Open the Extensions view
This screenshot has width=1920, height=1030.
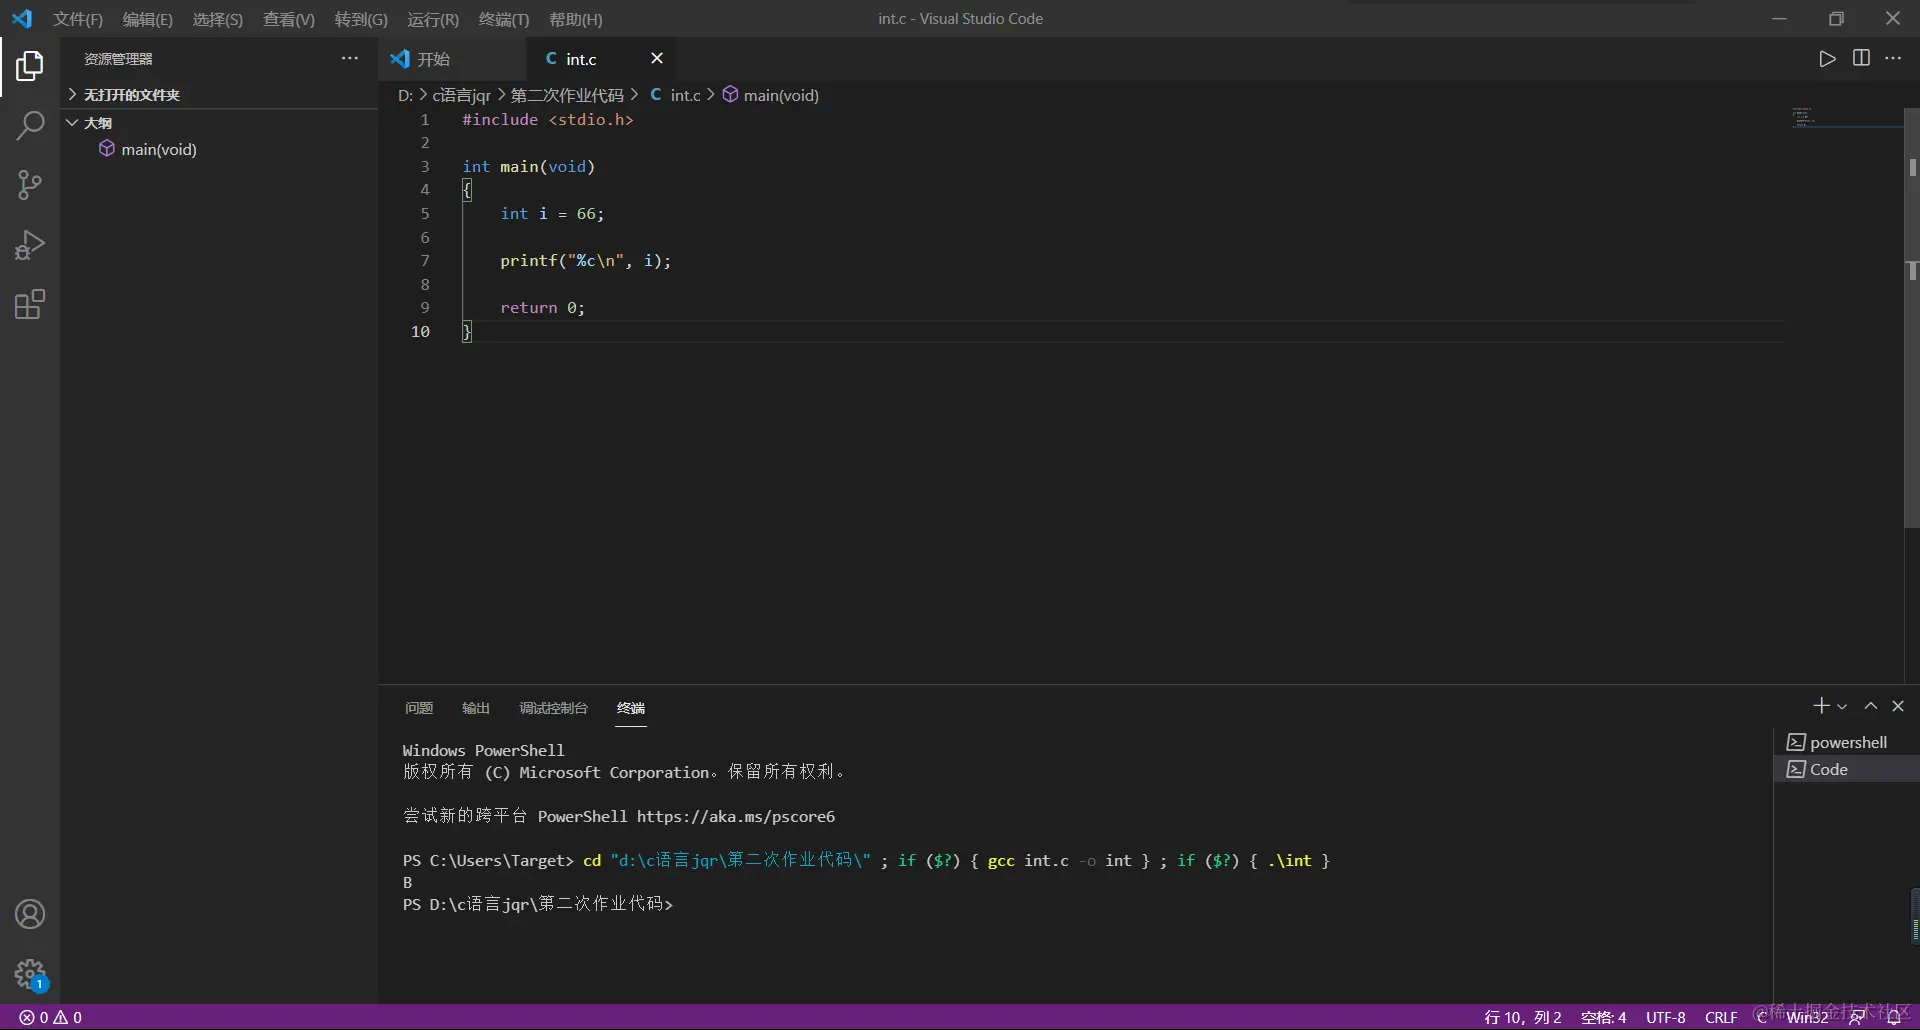pyautogui.click(x=30, y=304)
